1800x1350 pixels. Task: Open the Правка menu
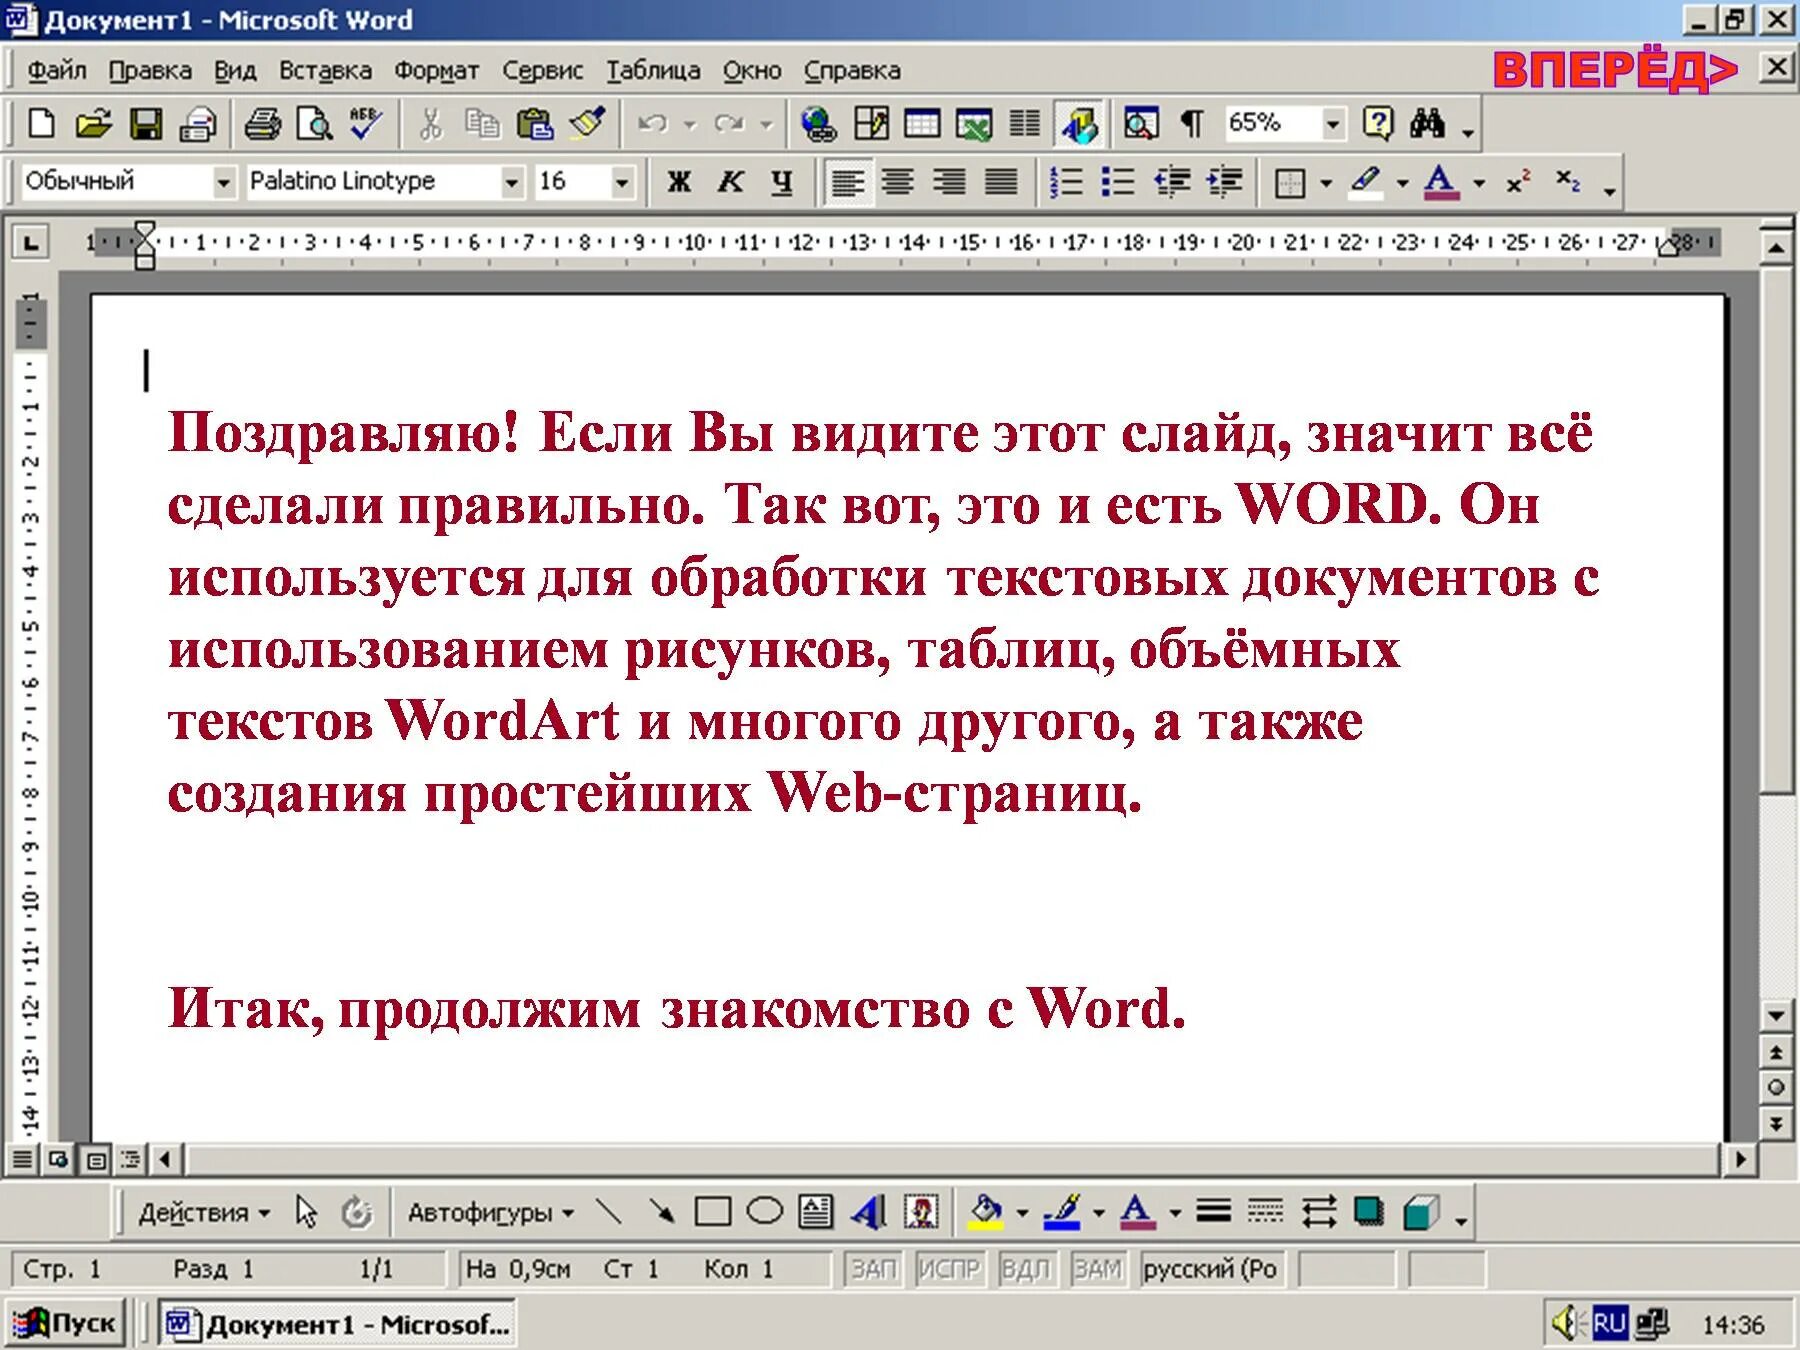150,71
